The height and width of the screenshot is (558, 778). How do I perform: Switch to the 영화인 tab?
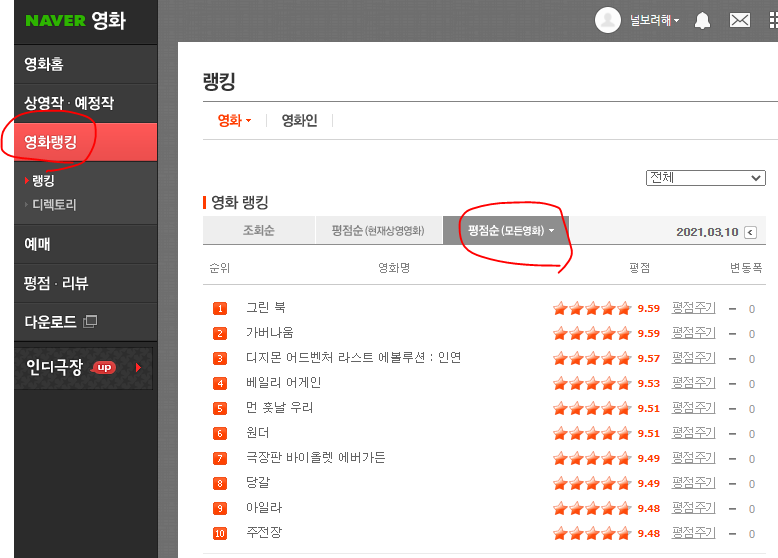(299, 121)
